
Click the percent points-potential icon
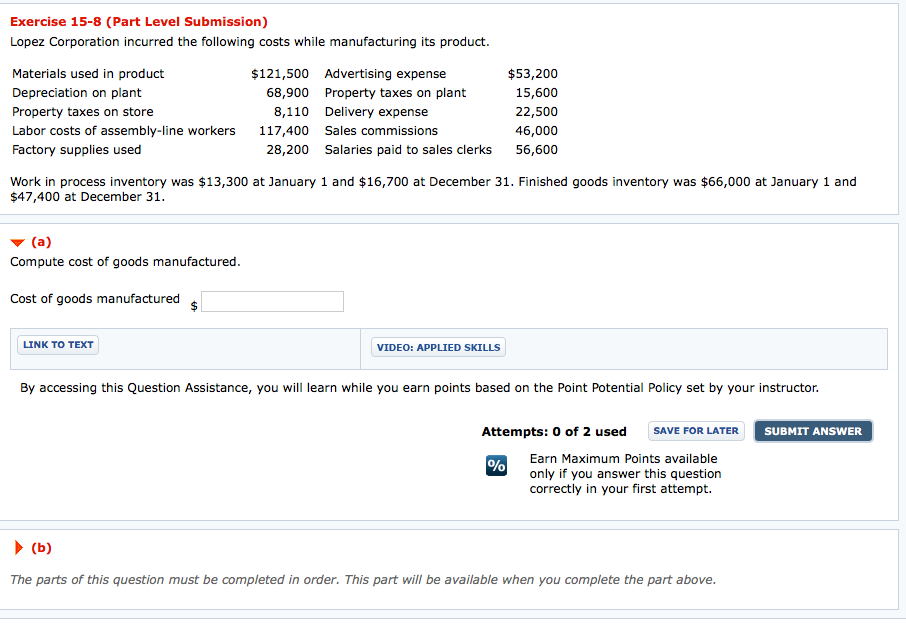pyautogui.click(x=496, y=466)
